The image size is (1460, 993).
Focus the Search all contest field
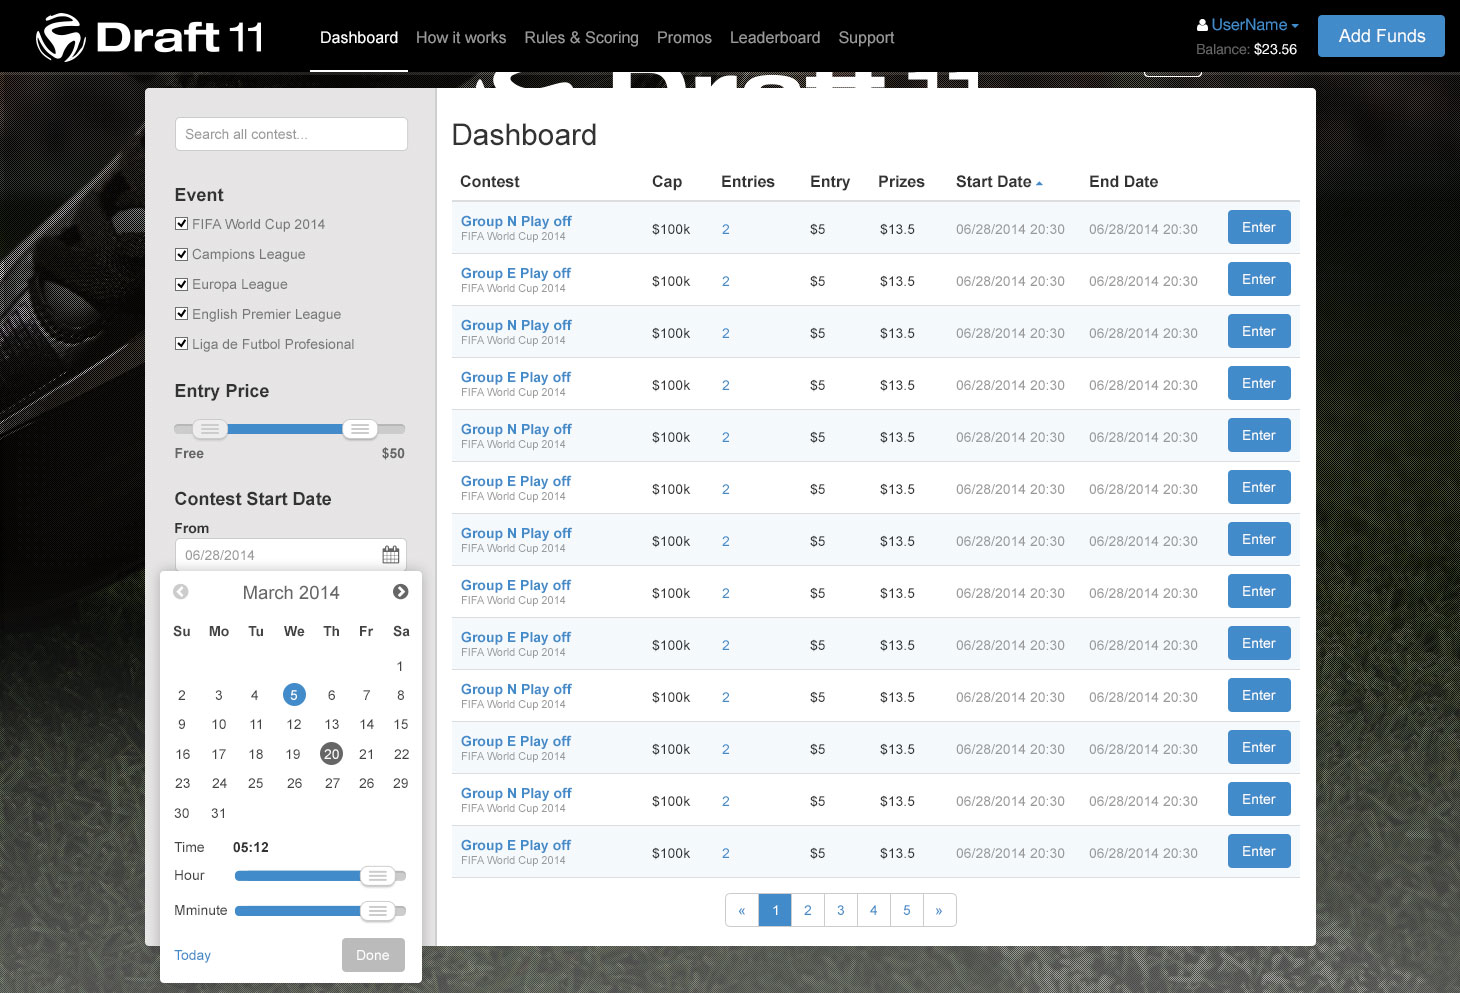pyautogui.click(x=291, y=134)
